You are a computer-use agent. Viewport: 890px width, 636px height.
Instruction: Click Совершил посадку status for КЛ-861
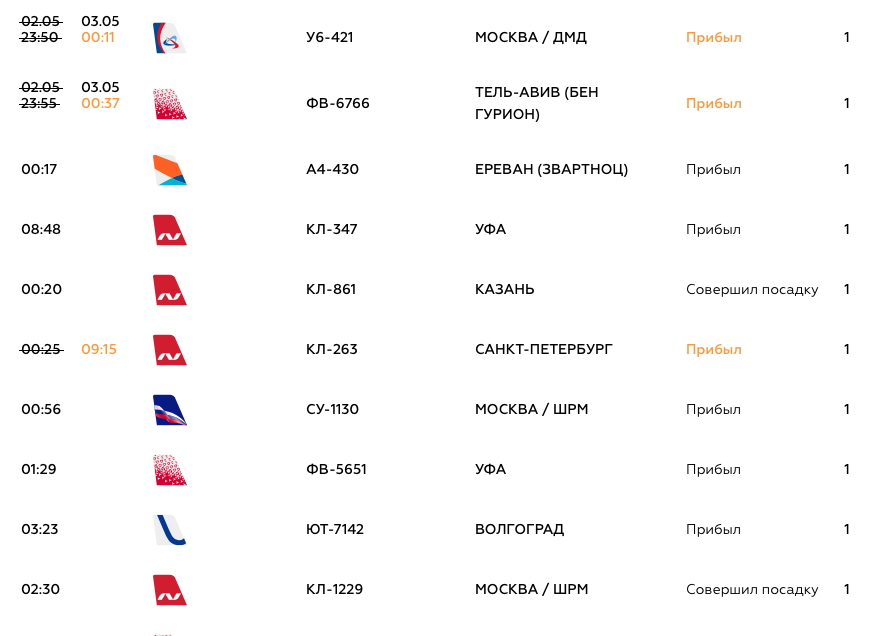752,289
